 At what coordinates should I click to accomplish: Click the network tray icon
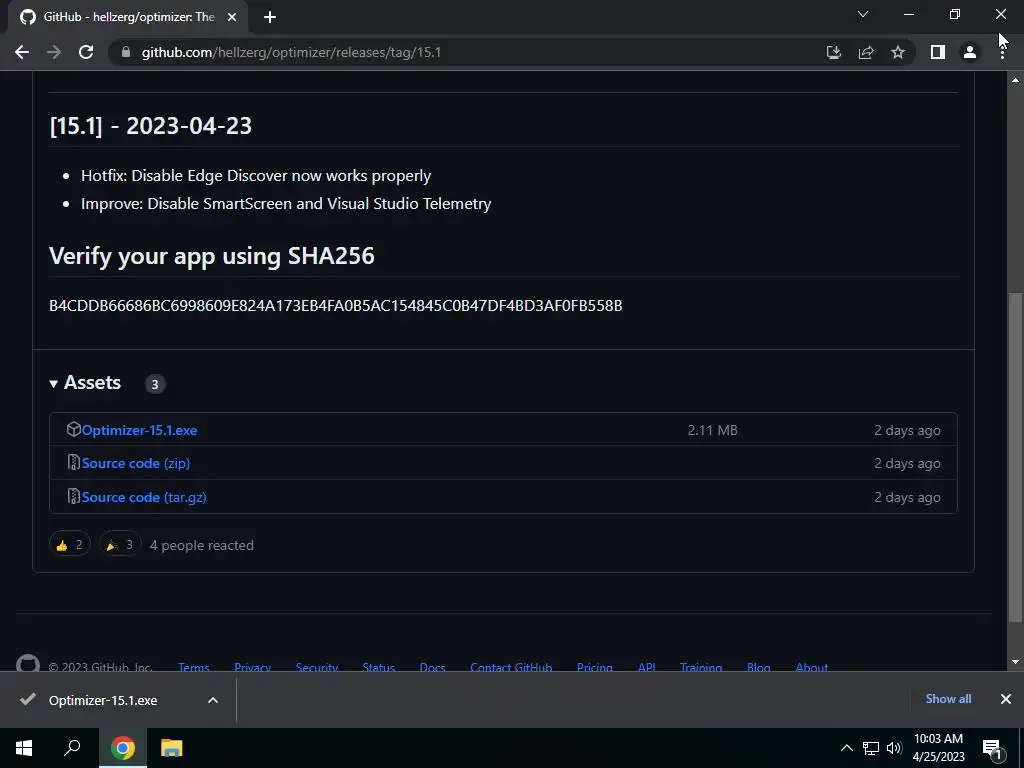click(x=871, y=748)
